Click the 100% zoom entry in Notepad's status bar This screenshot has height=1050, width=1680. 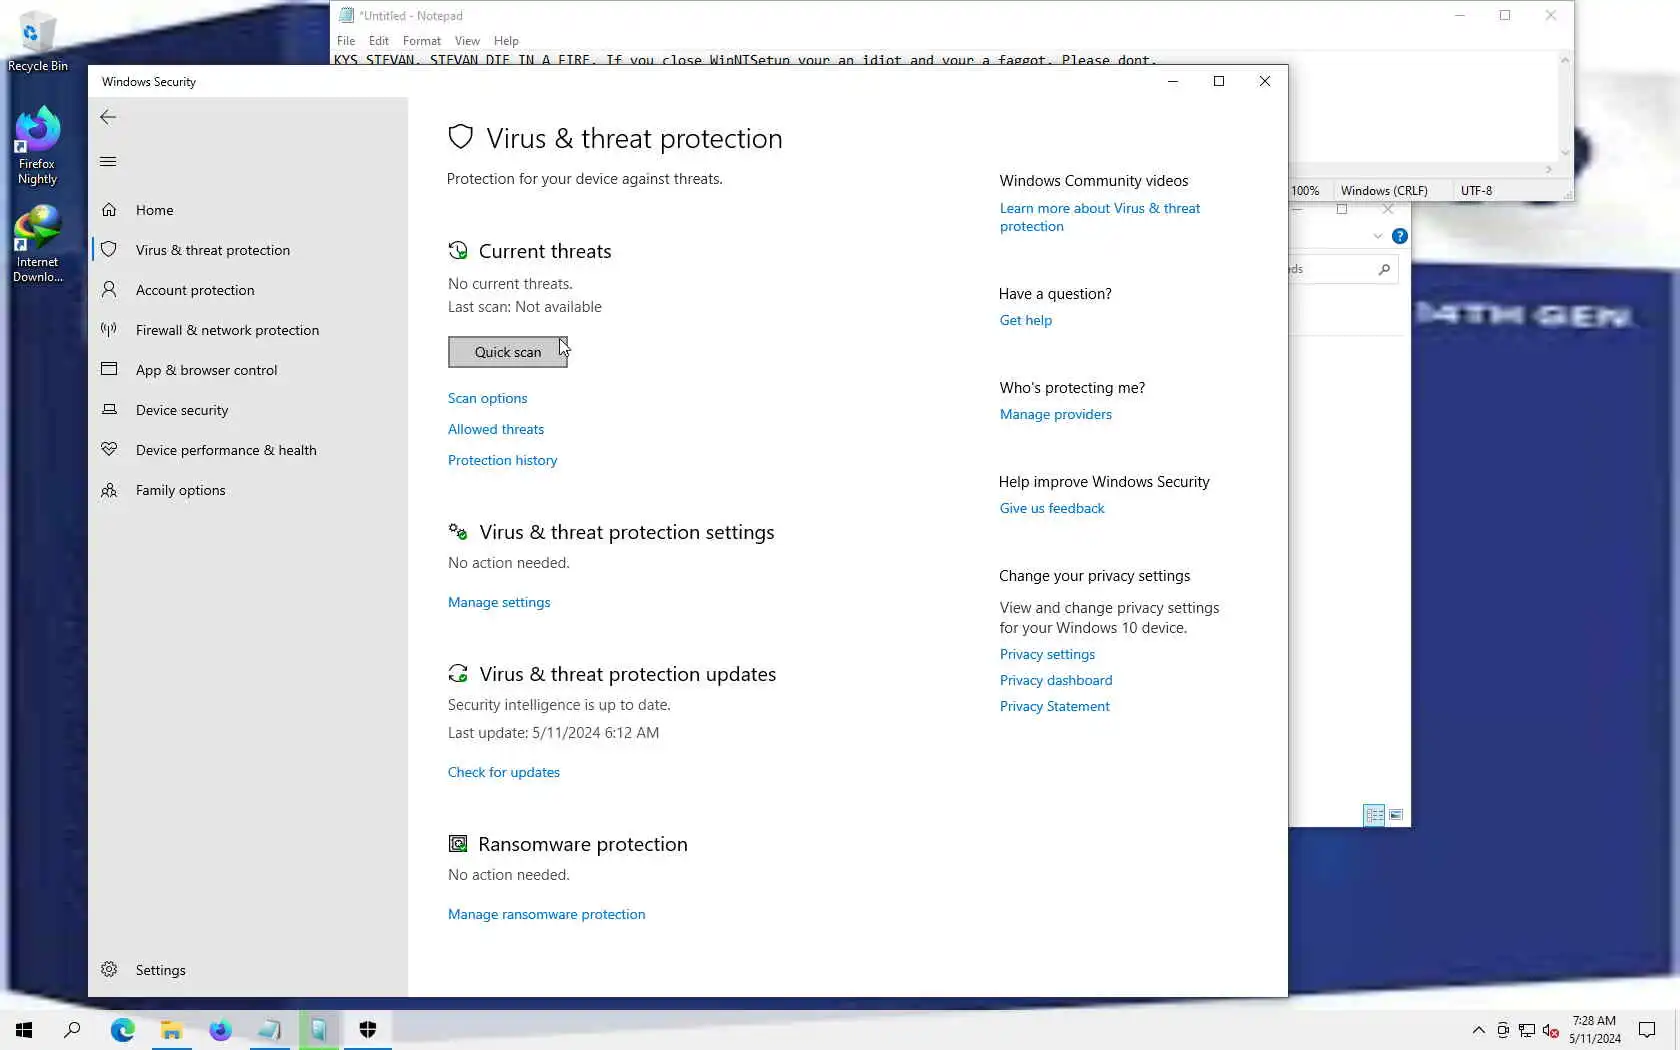pos(1305,191)
